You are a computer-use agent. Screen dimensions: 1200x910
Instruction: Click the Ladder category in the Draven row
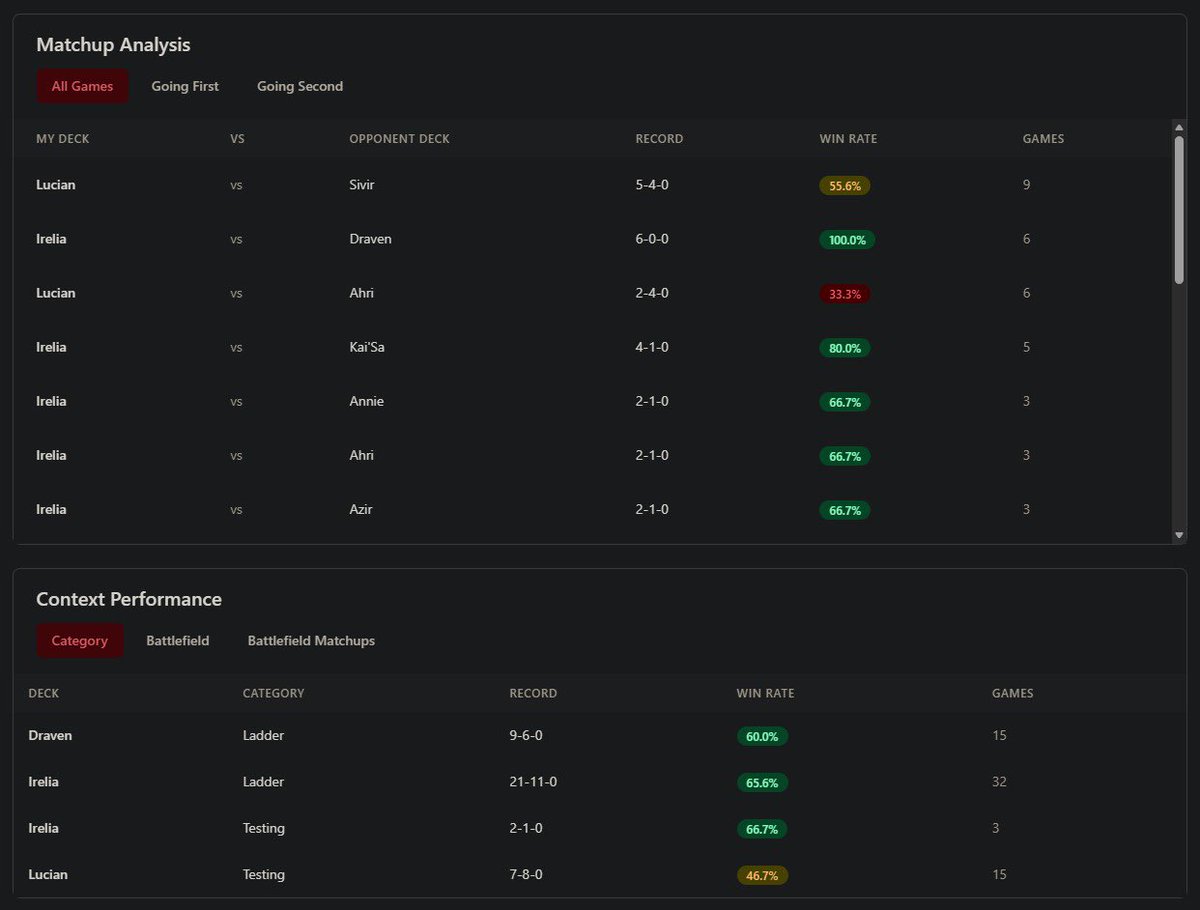263,735
